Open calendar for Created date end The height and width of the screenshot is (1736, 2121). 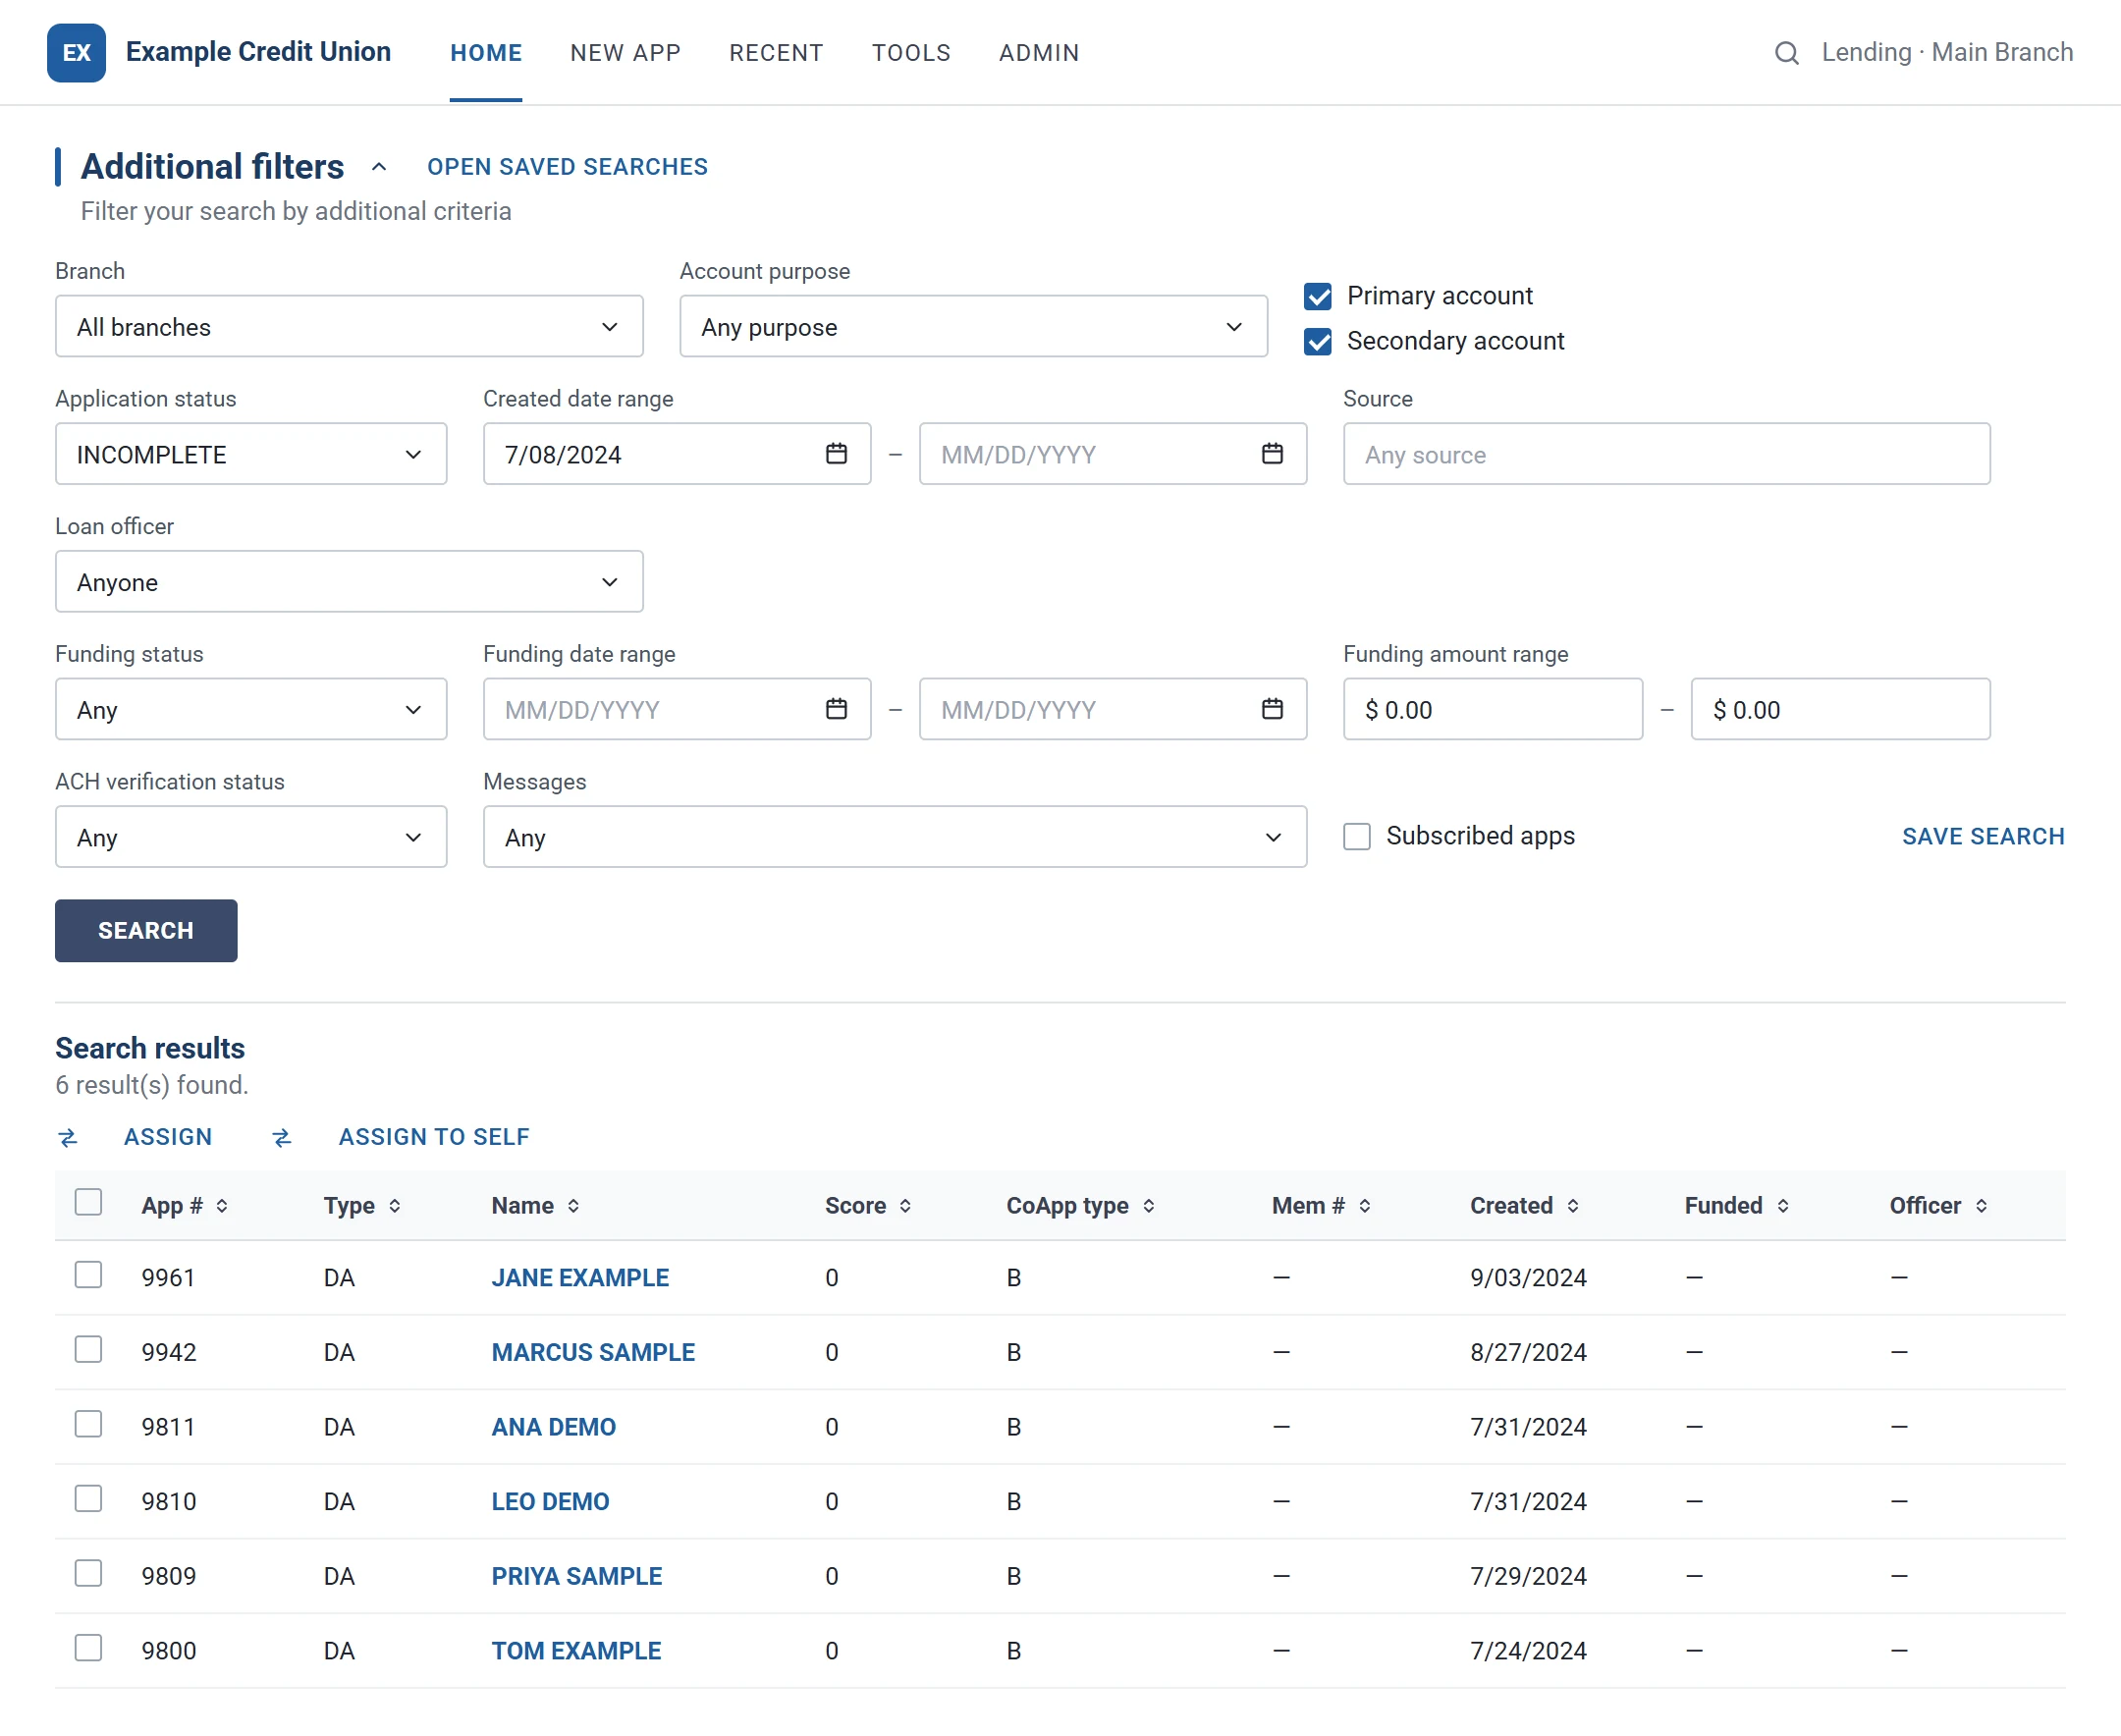(1272, 454)
